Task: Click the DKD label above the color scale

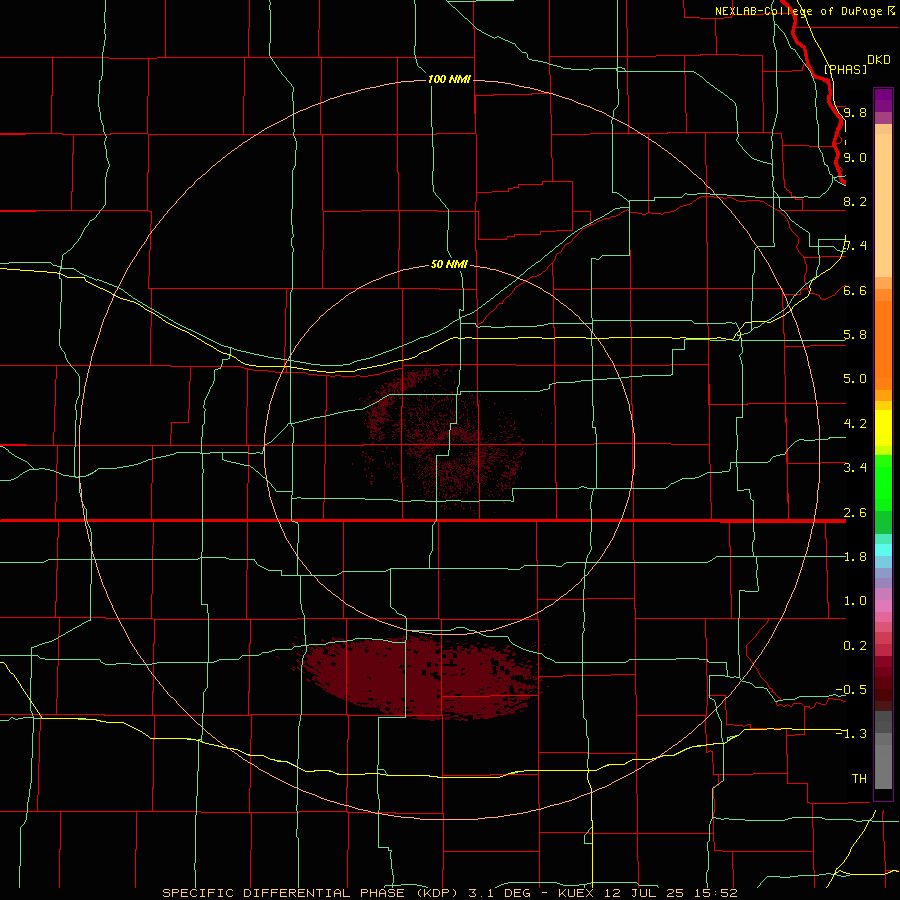Action: click(x=878, y=60)
